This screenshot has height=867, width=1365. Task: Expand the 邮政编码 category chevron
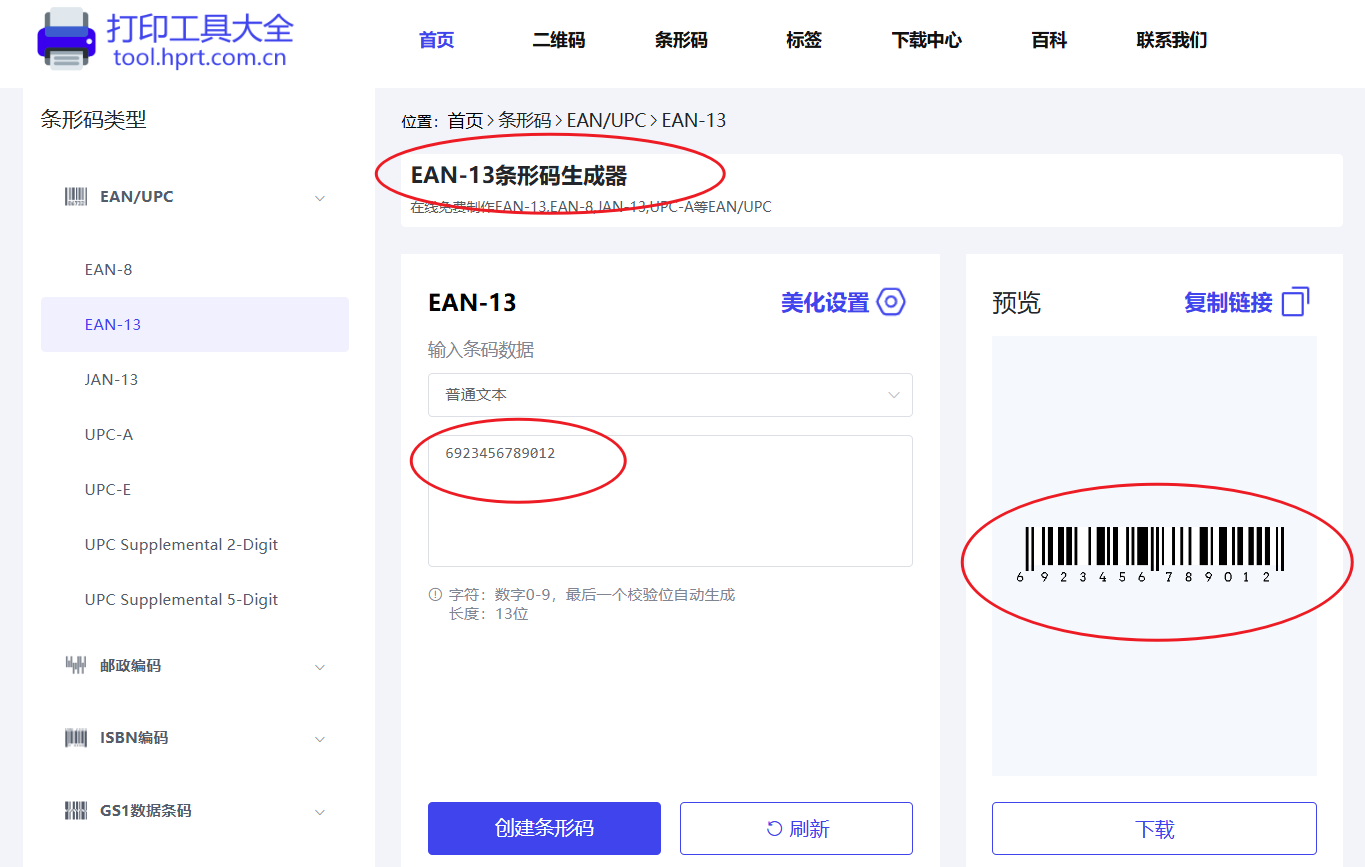(320, 667)
